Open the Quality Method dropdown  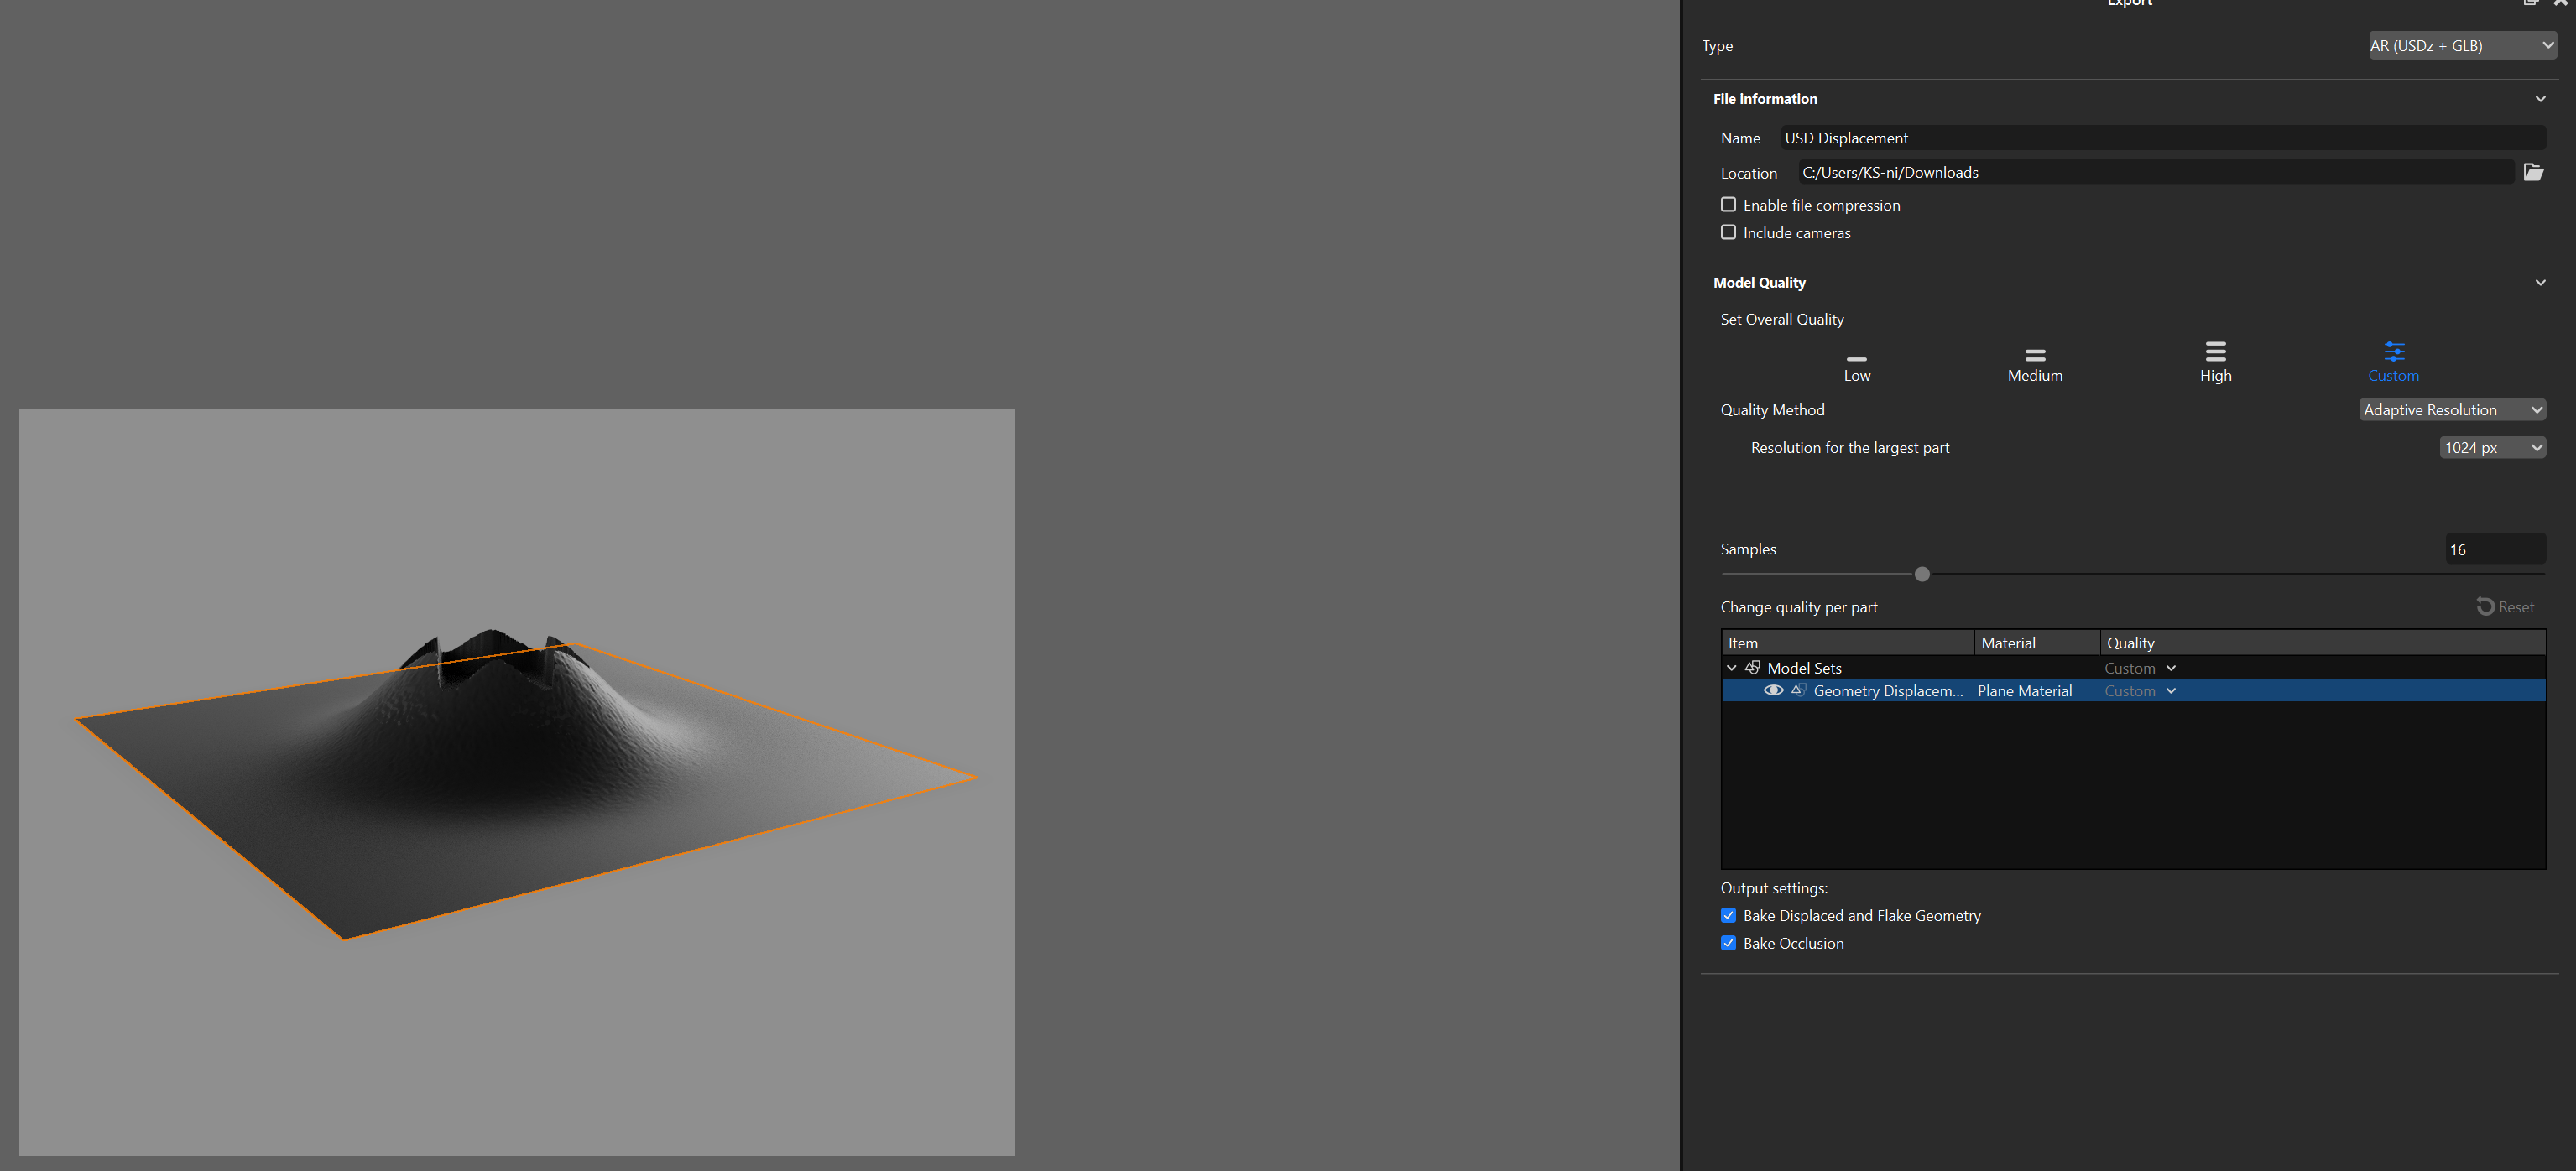tap(2452, 410)
